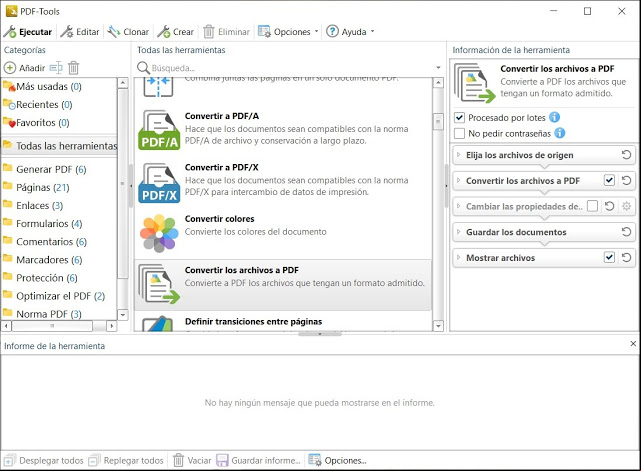The image size is (641, 471).
Task: Open the search options dropdown arrow
Action: click(x=438, y=68)
